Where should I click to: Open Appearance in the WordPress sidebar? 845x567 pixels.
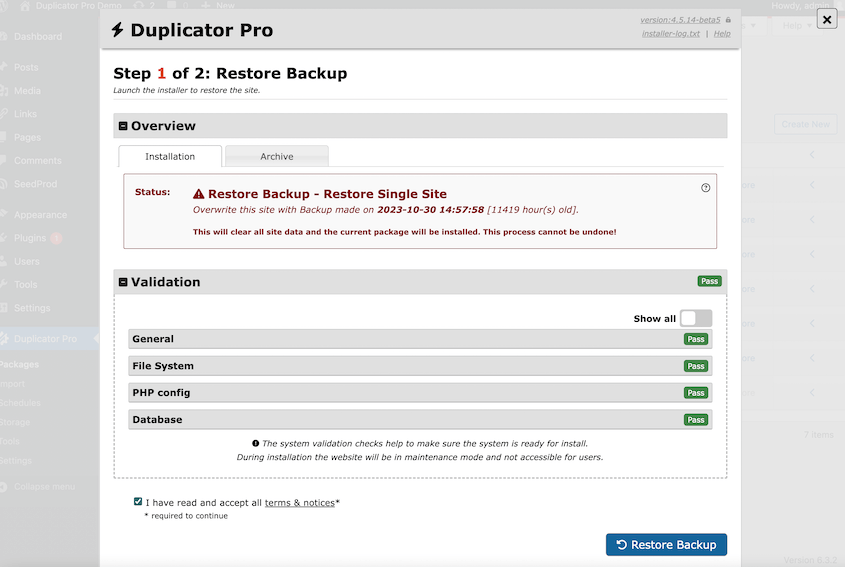point(40,215)
